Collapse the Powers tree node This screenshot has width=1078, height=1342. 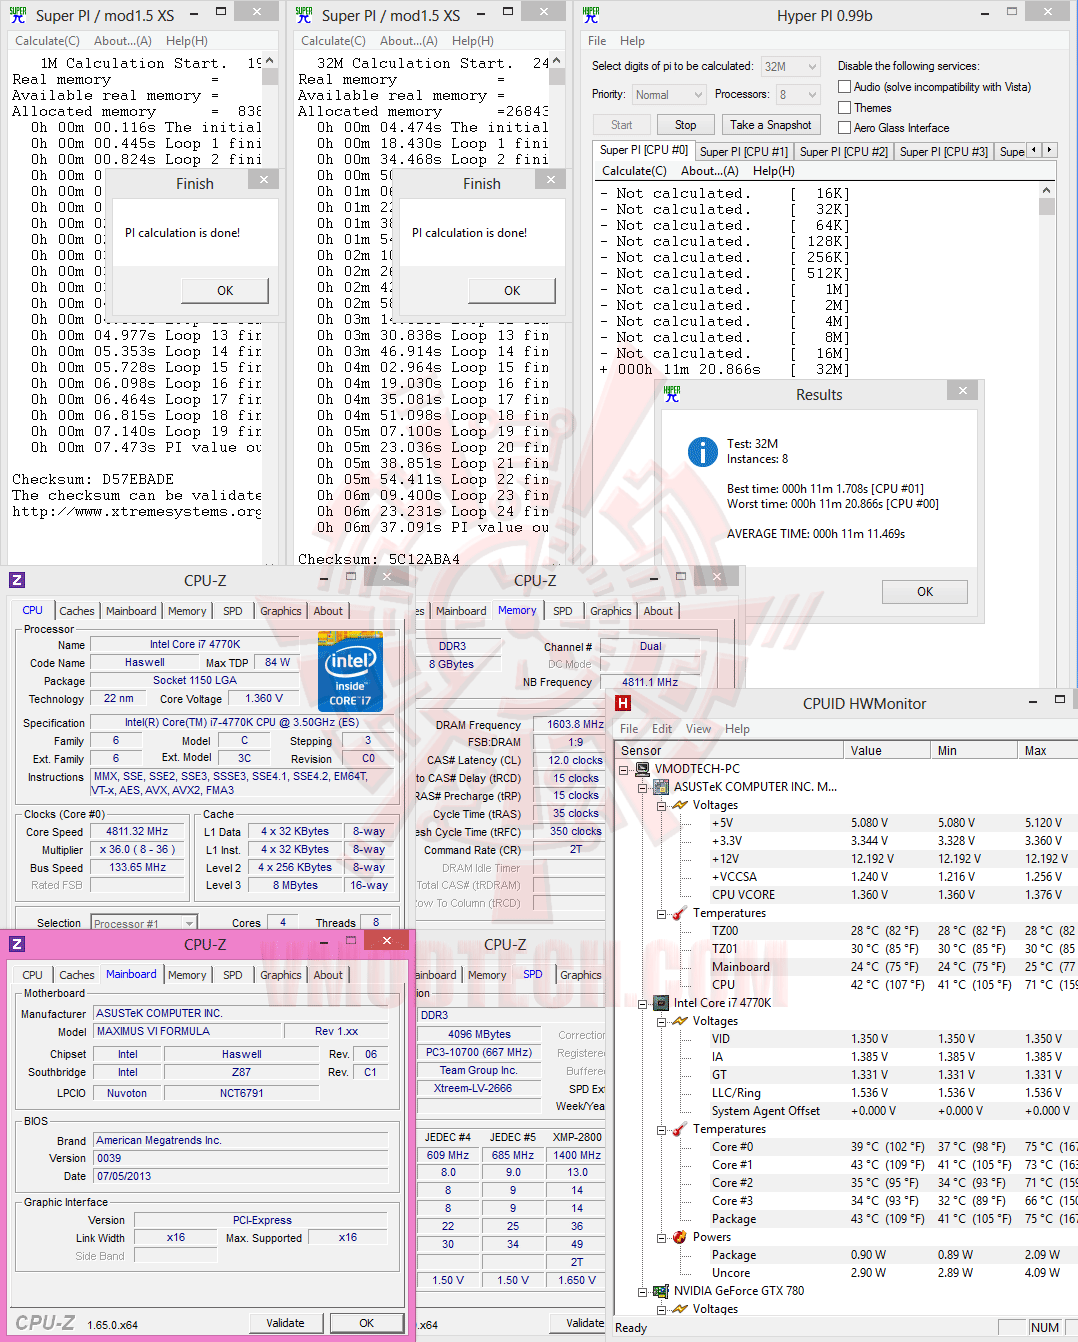pos(661,1238)
